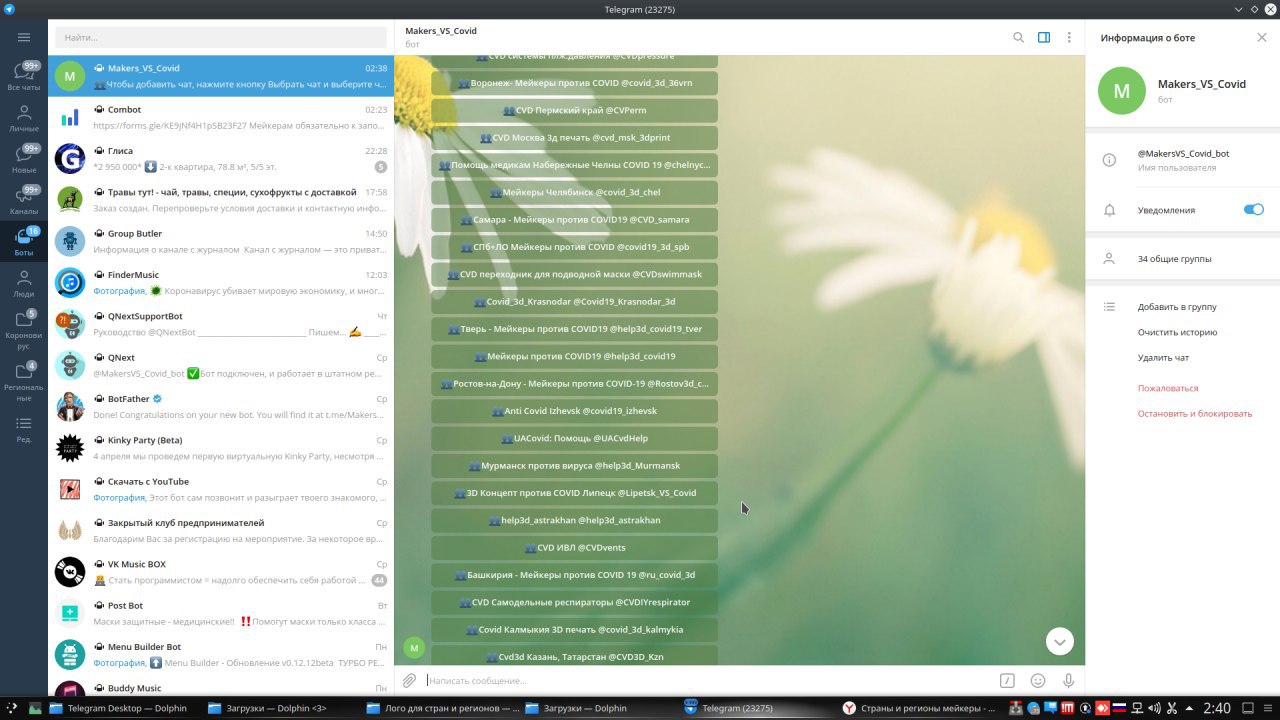The height and width of the screenshot is (720, 1280).
Task: Open the 'Личные' folder
Action: coord(24,118)
